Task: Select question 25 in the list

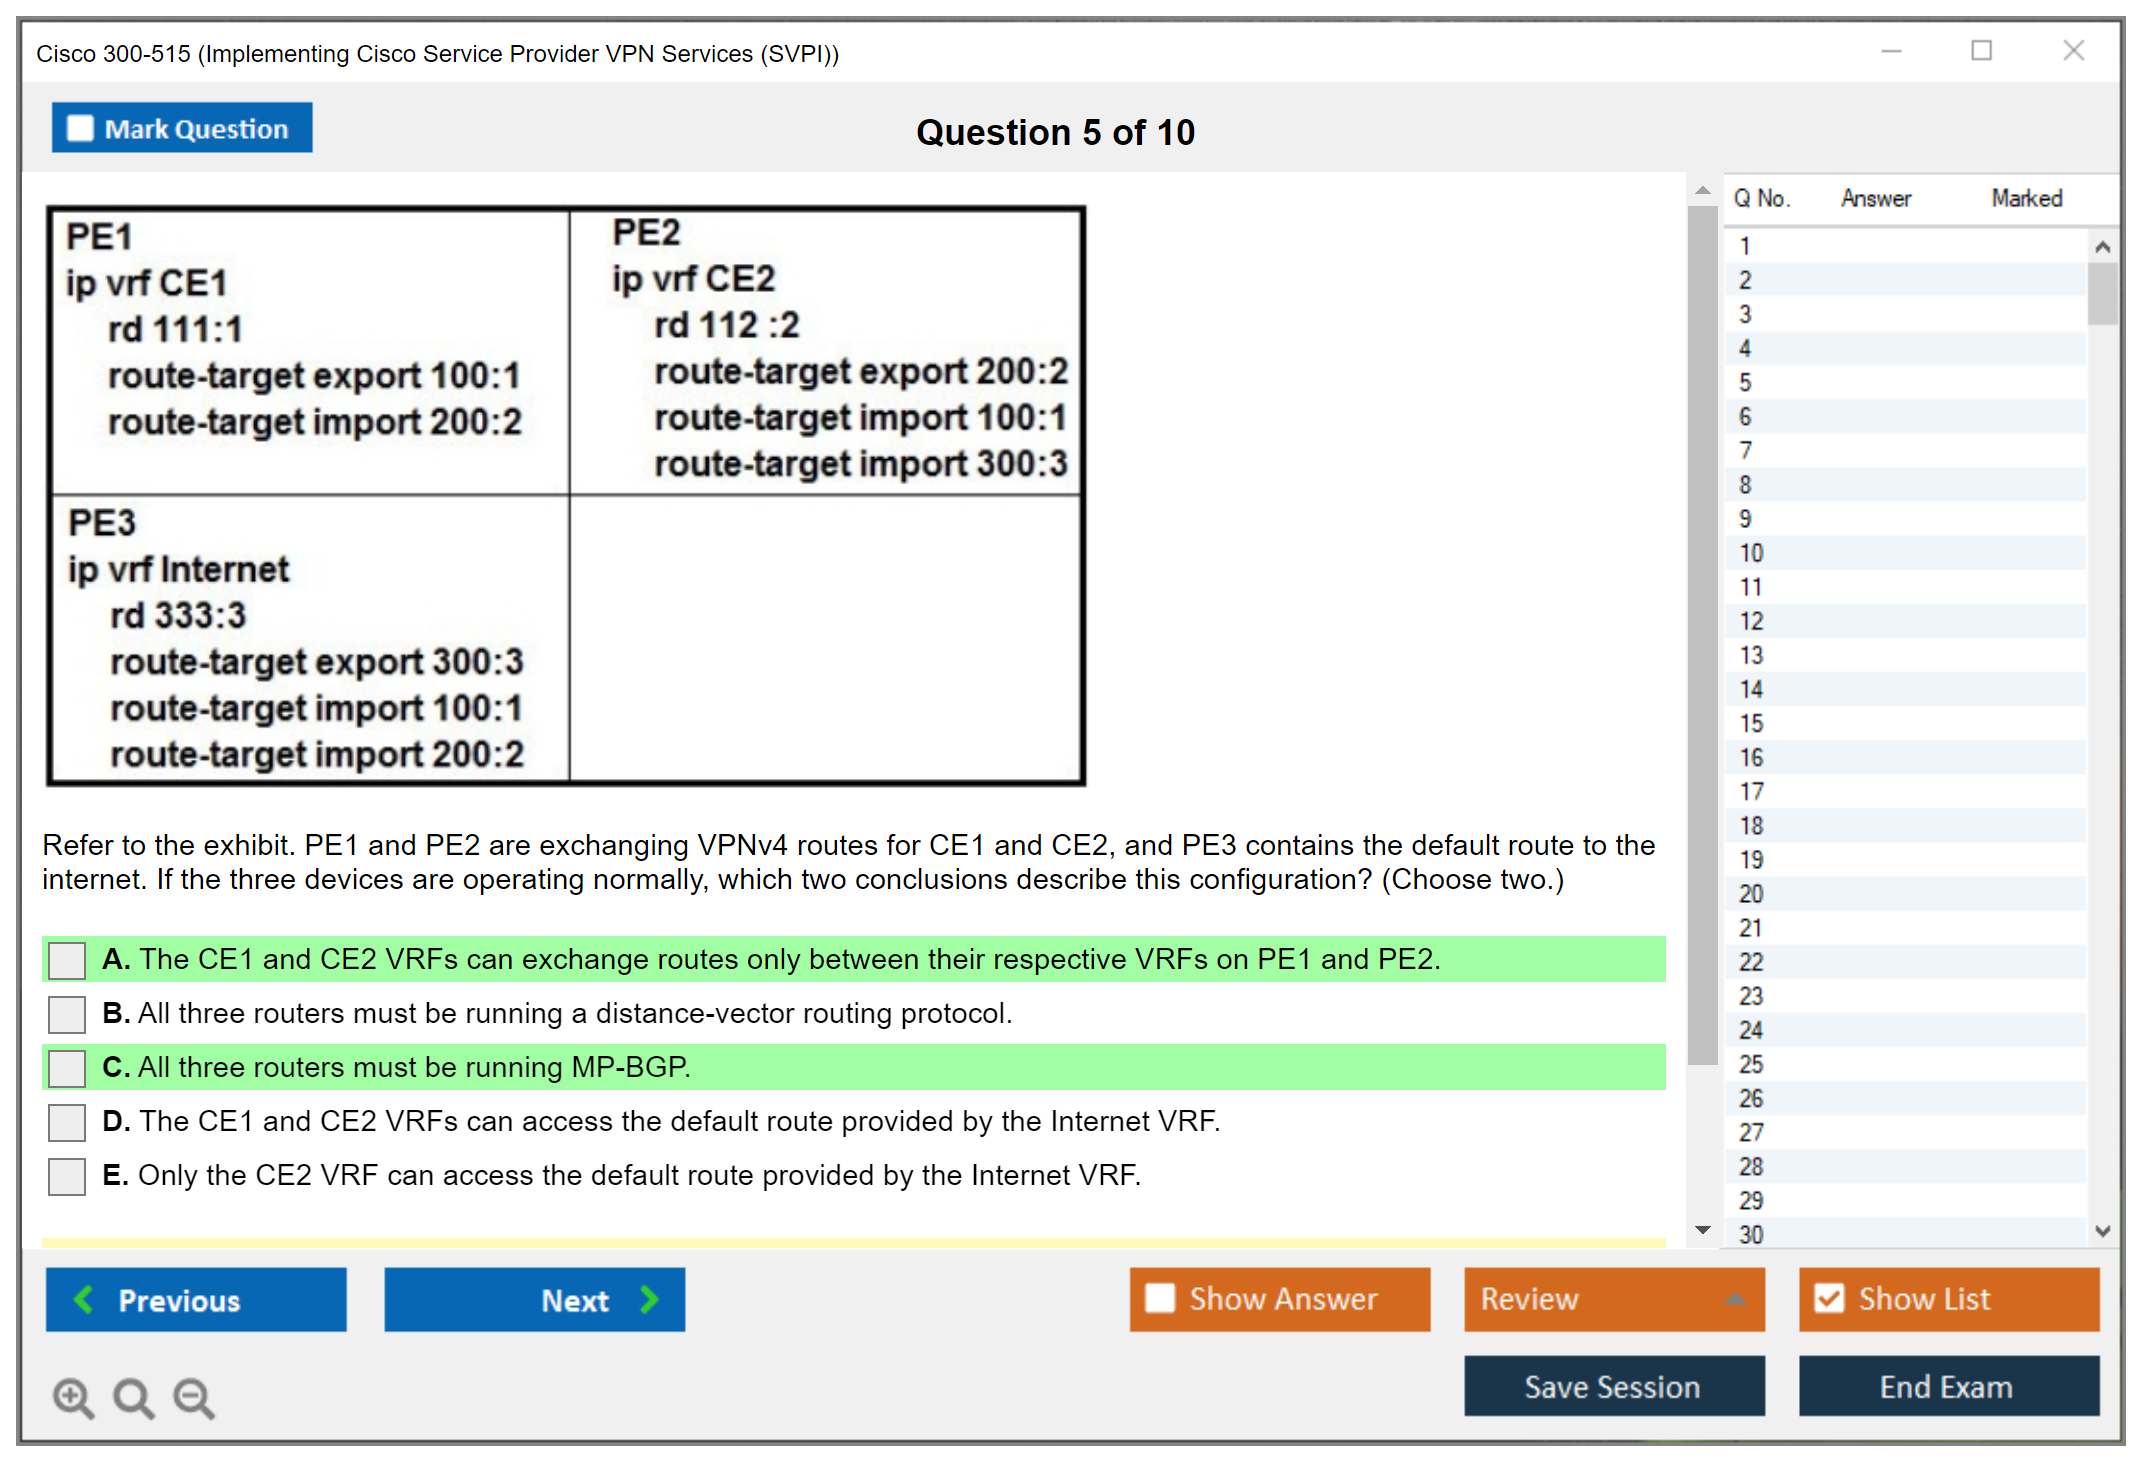Action: tap(1751, 1064)
